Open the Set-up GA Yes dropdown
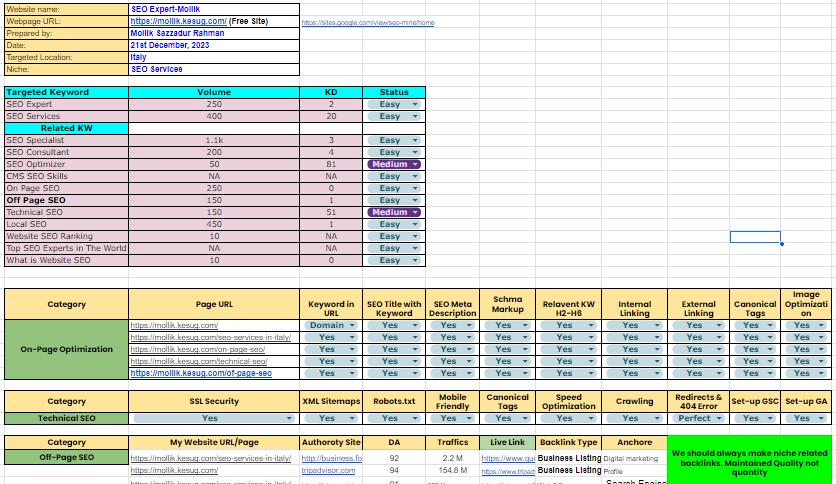Image resolution: width=836 pixels, height=484 pixels. (x=806, y=418)
